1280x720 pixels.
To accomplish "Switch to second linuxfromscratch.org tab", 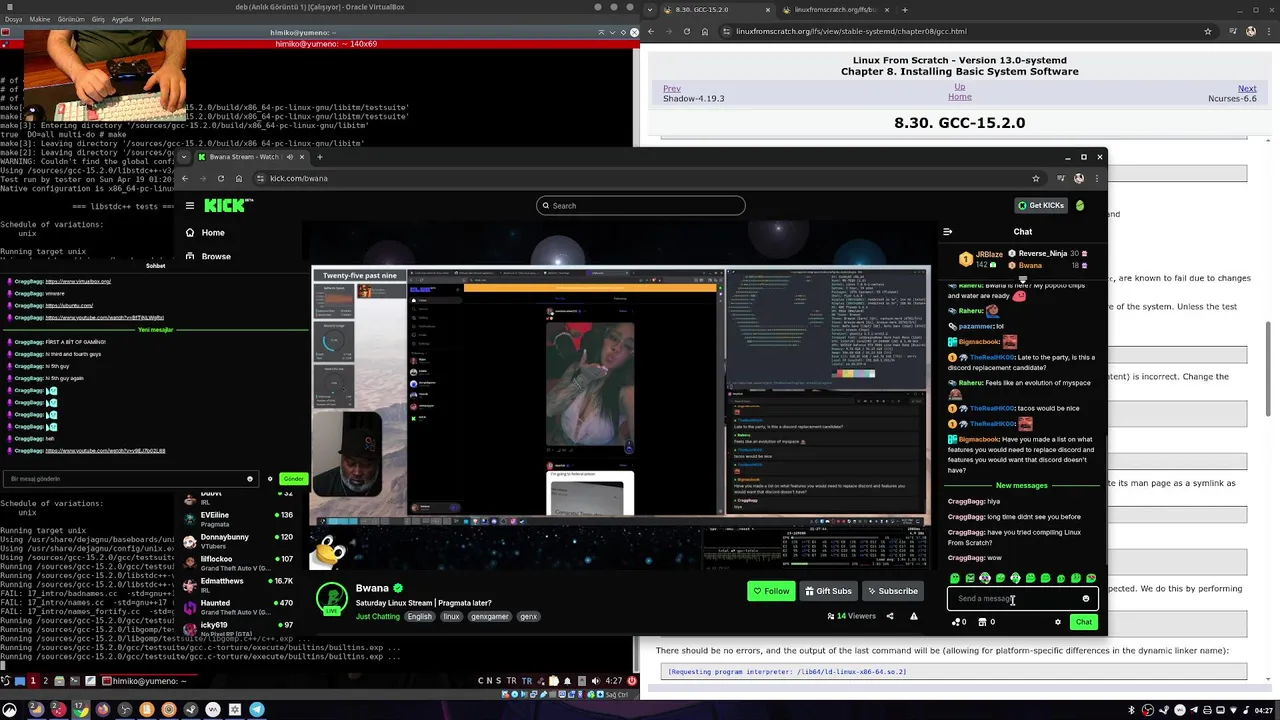I will point(834,10).
